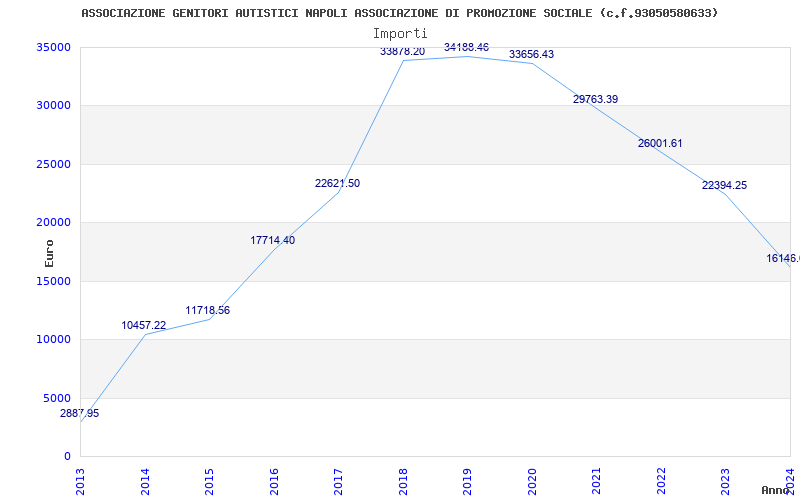Click the 2015 x-axis year label

pos(209,481)
